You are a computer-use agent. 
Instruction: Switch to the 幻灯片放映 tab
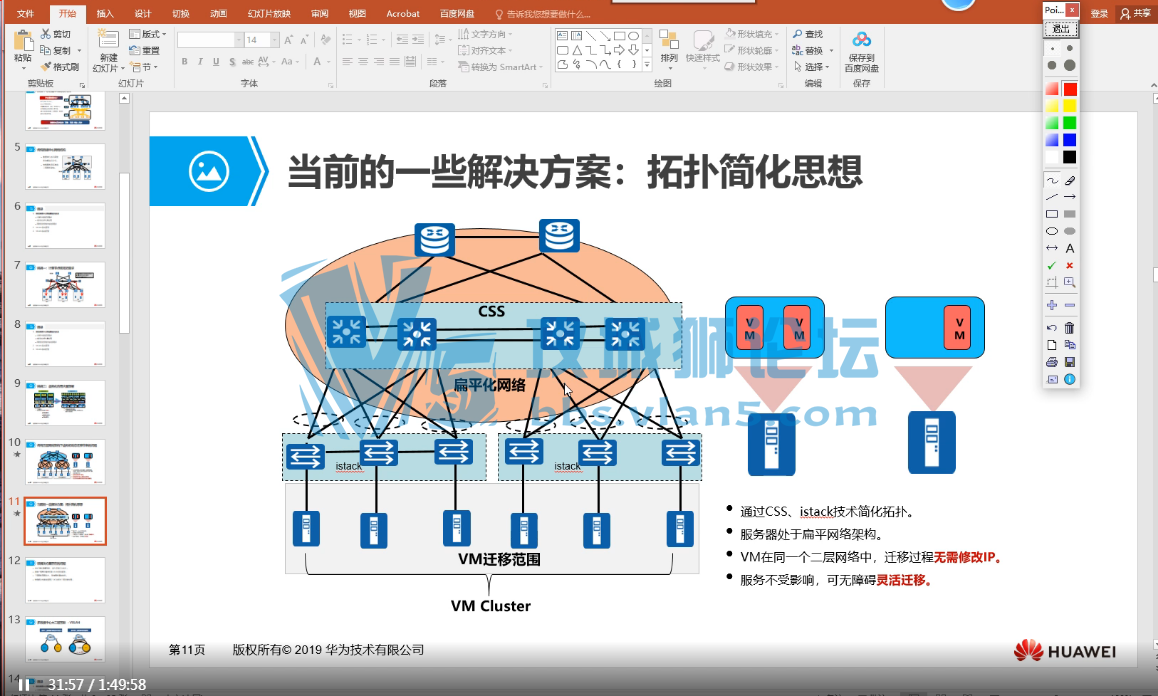[x=269, y=13]
